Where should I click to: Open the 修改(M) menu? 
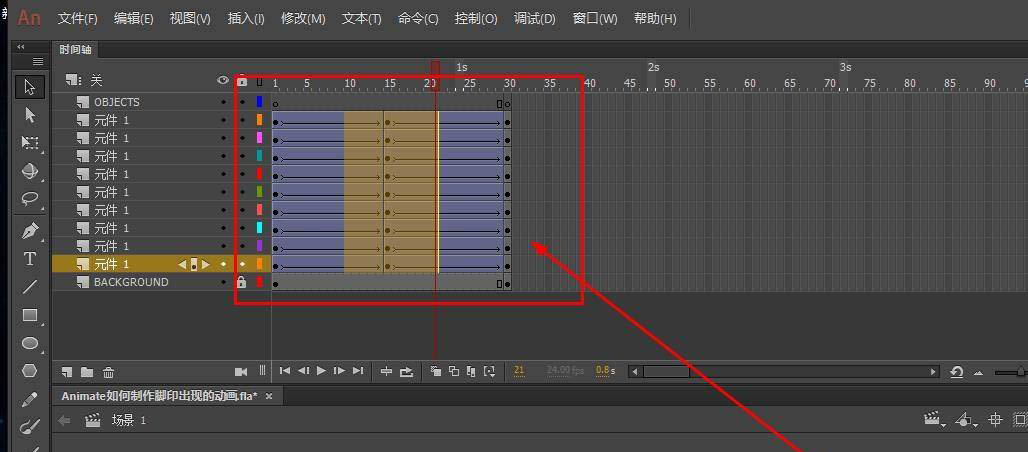click(303, 19)
